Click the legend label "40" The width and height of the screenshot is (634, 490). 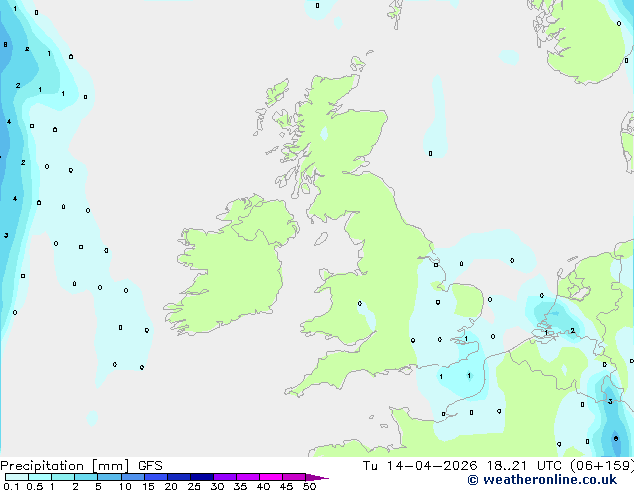point(263,486)
